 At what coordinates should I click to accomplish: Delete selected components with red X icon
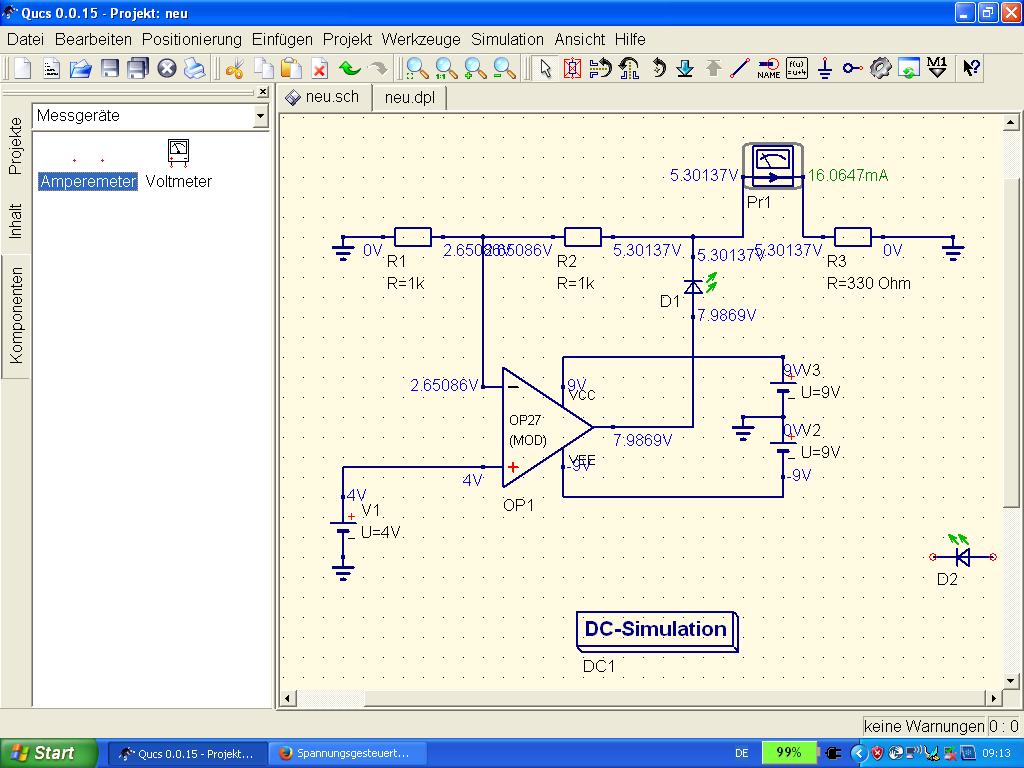(x=319, y=68)
